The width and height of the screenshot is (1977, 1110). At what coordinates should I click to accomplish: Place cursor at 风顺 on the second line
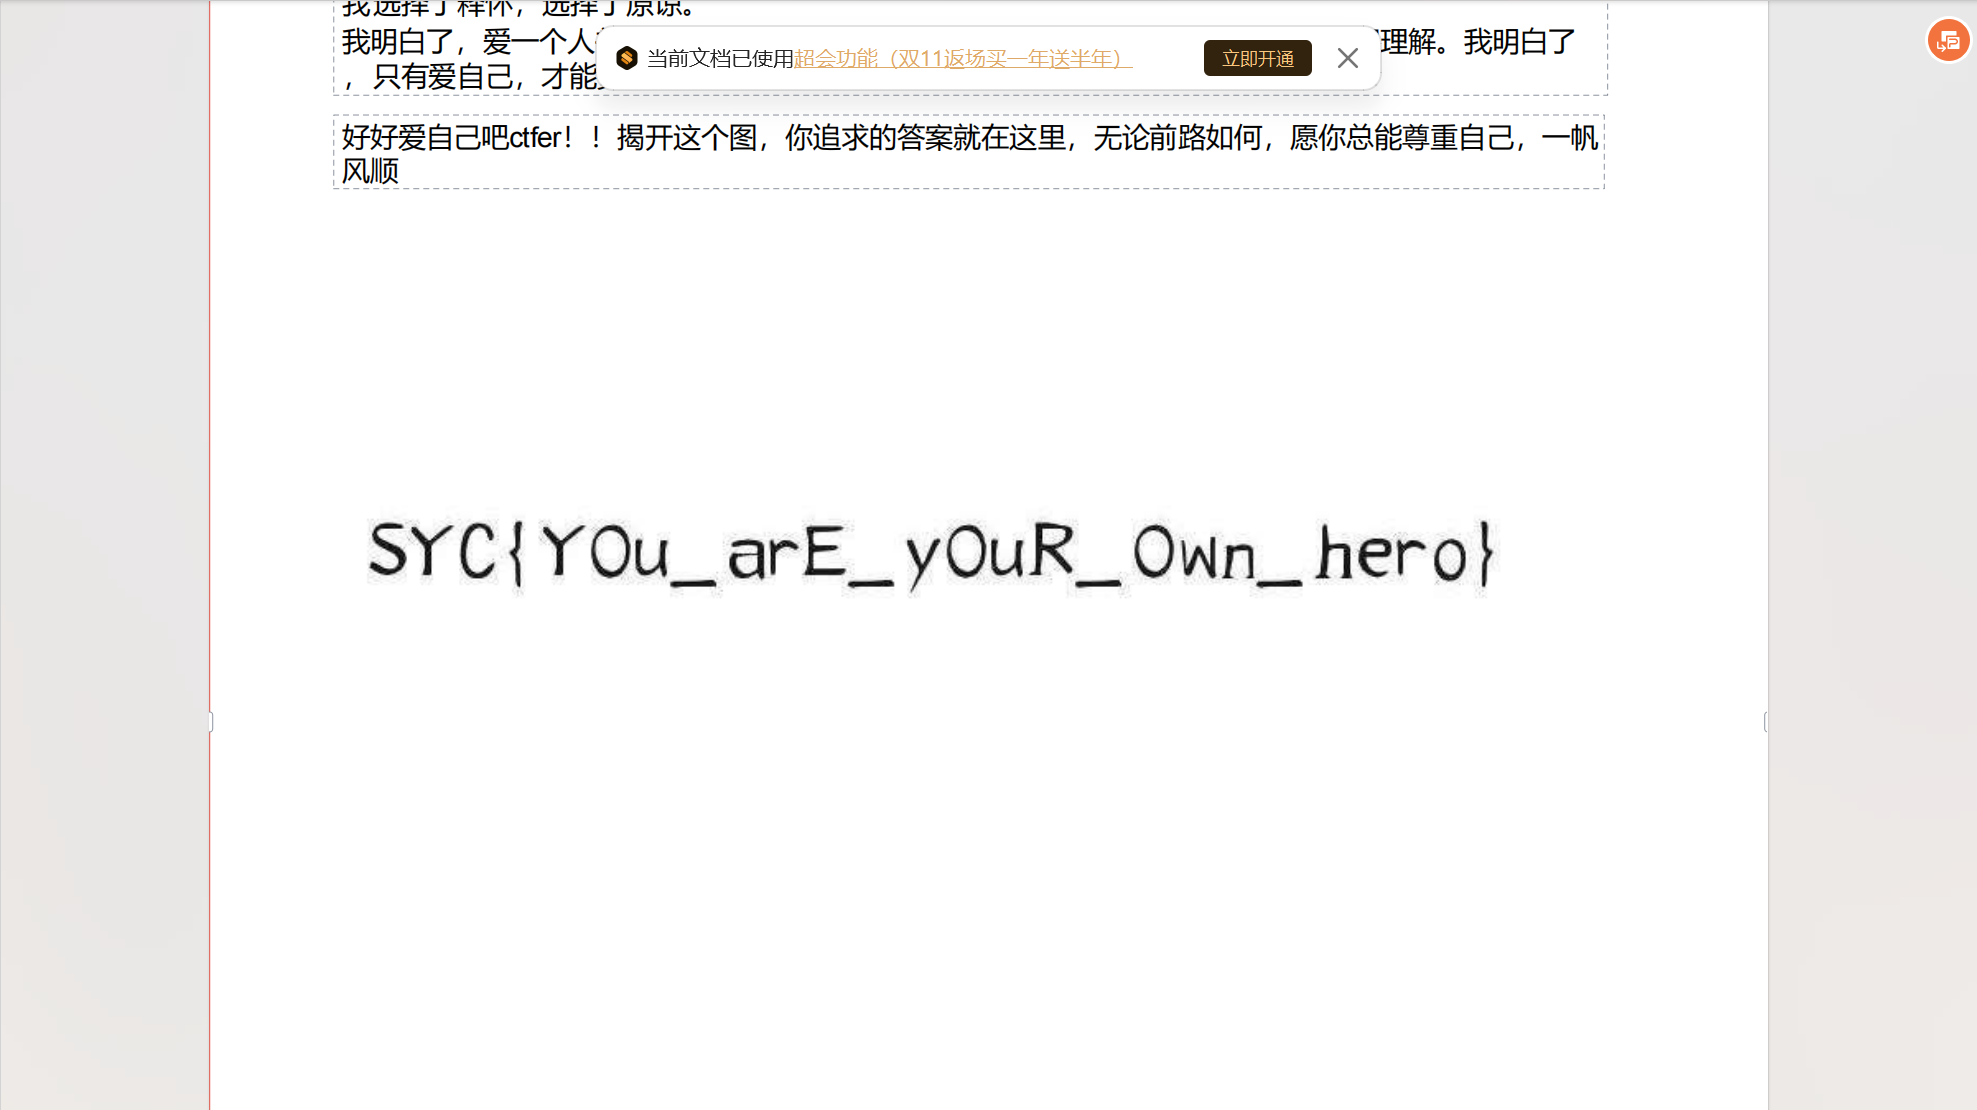tap(370, 171)
